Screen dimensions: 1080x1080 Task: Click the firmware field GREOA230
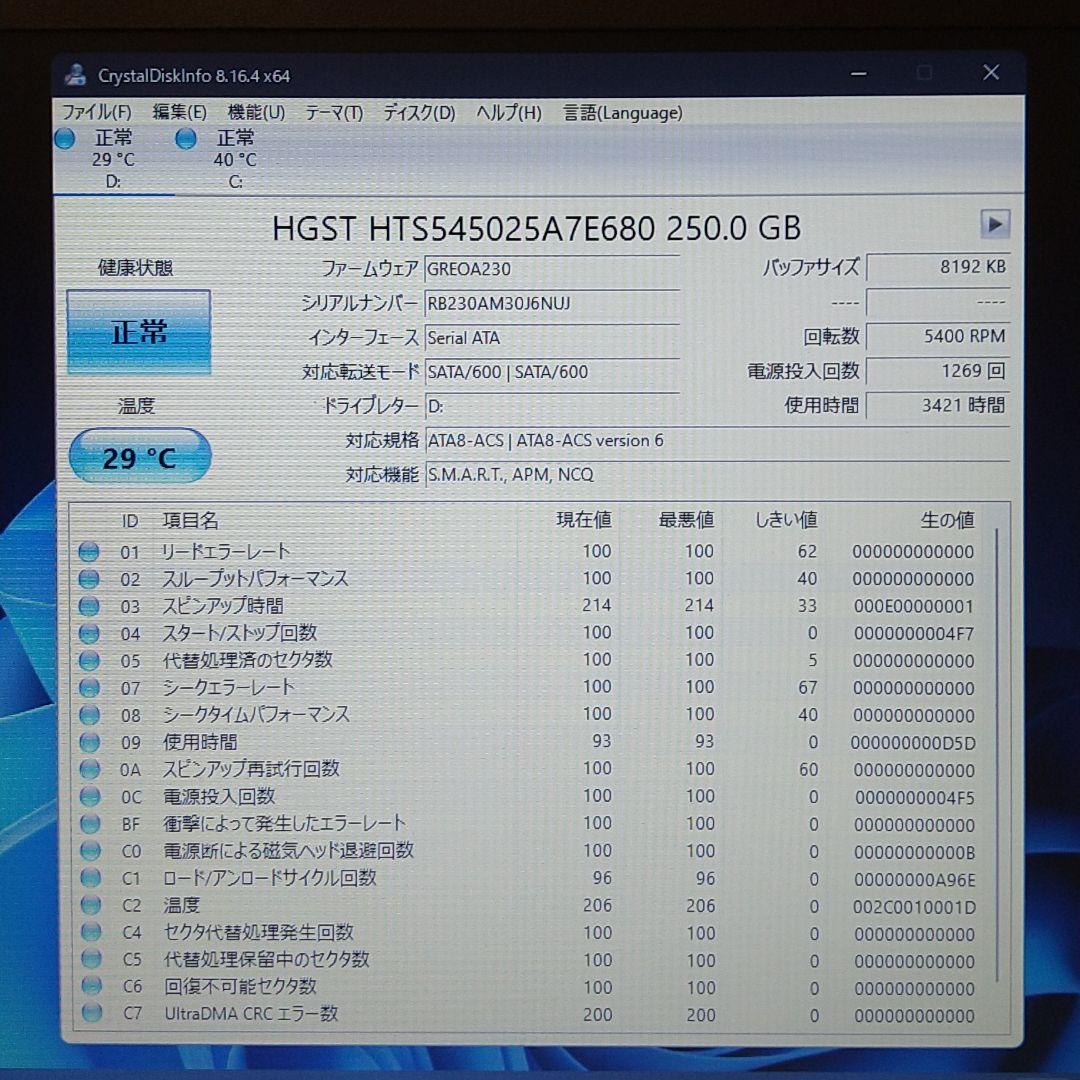552,269
